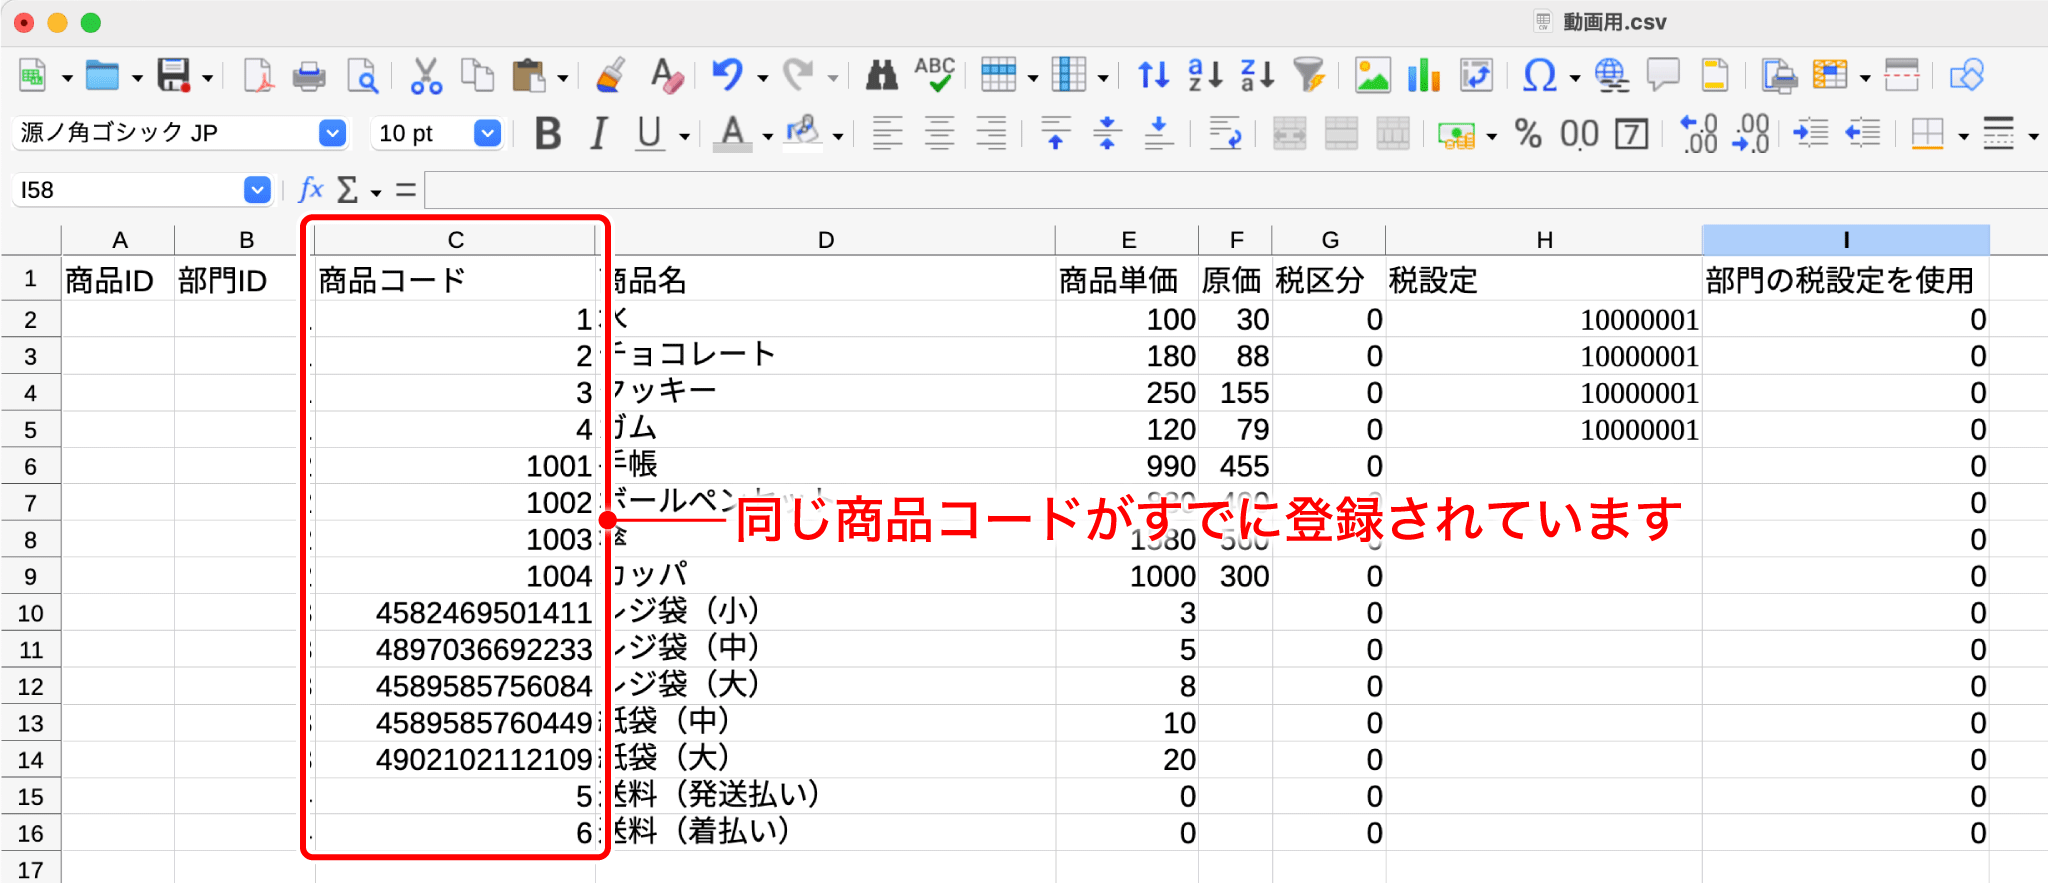Screen dimensions: 2048x883
Task: Click the Formula equals sign button
Action: tap(405, 189)
